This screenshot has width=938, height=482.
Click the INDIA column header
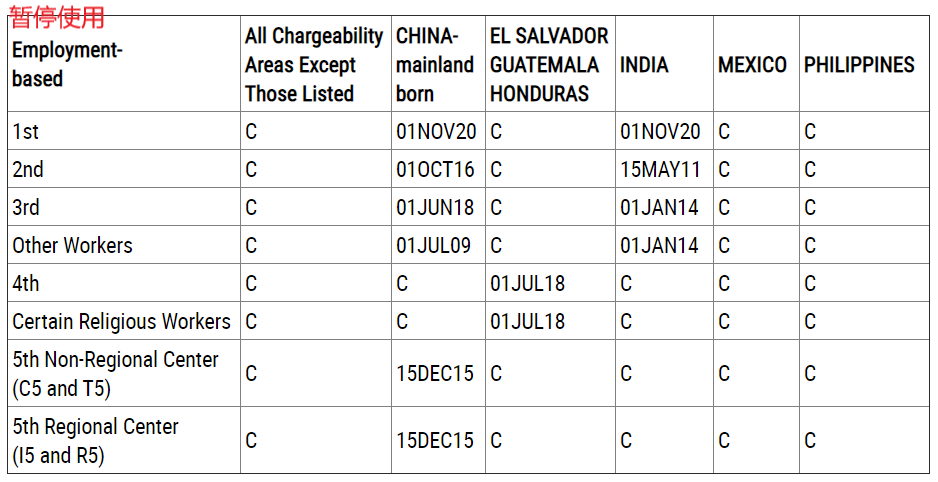(x=644, y=65)
